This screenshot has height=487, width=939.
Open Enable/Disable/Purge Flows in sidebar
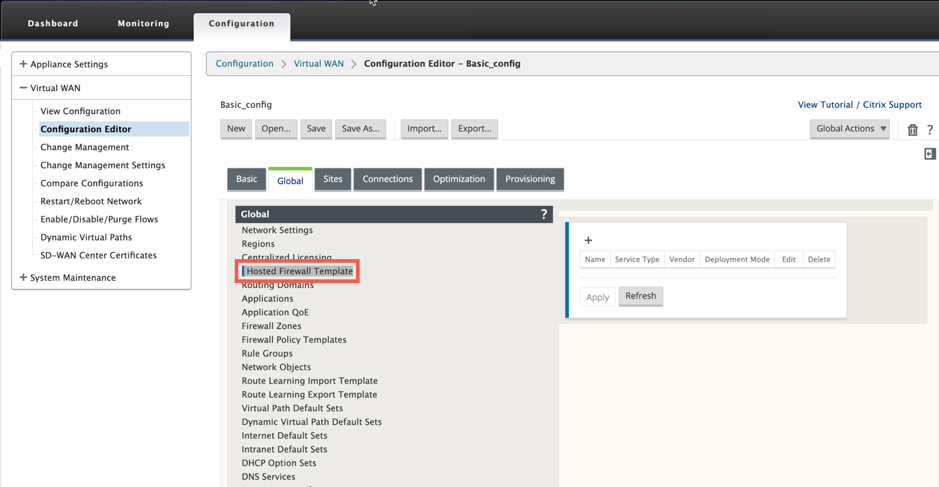coord(99,219)
